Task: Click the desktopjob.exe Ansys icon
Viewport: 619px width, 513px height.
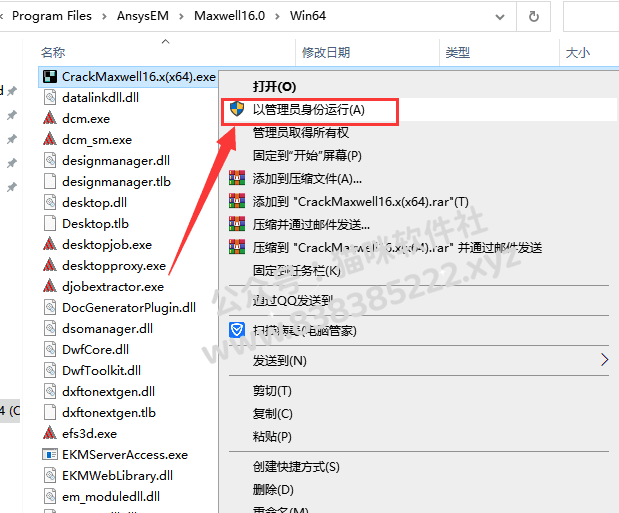Action: pyautogui.click(x=50, y=244)
